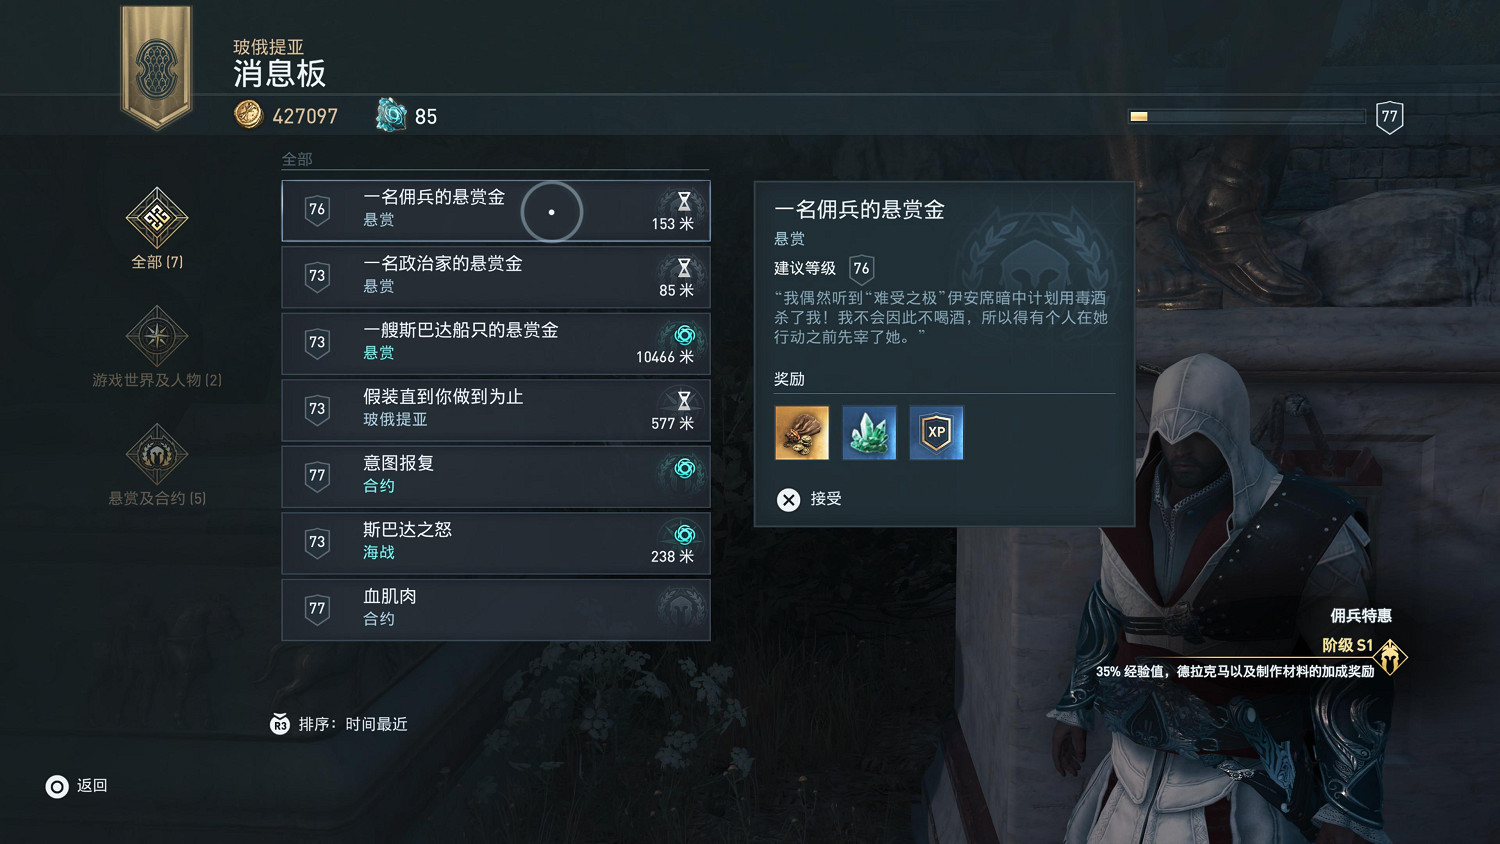The width and height of the screenshot is (1500, 844).
Task: Click the mercenary tier S1 helmet icon
Action: (x=1390, y=657)
